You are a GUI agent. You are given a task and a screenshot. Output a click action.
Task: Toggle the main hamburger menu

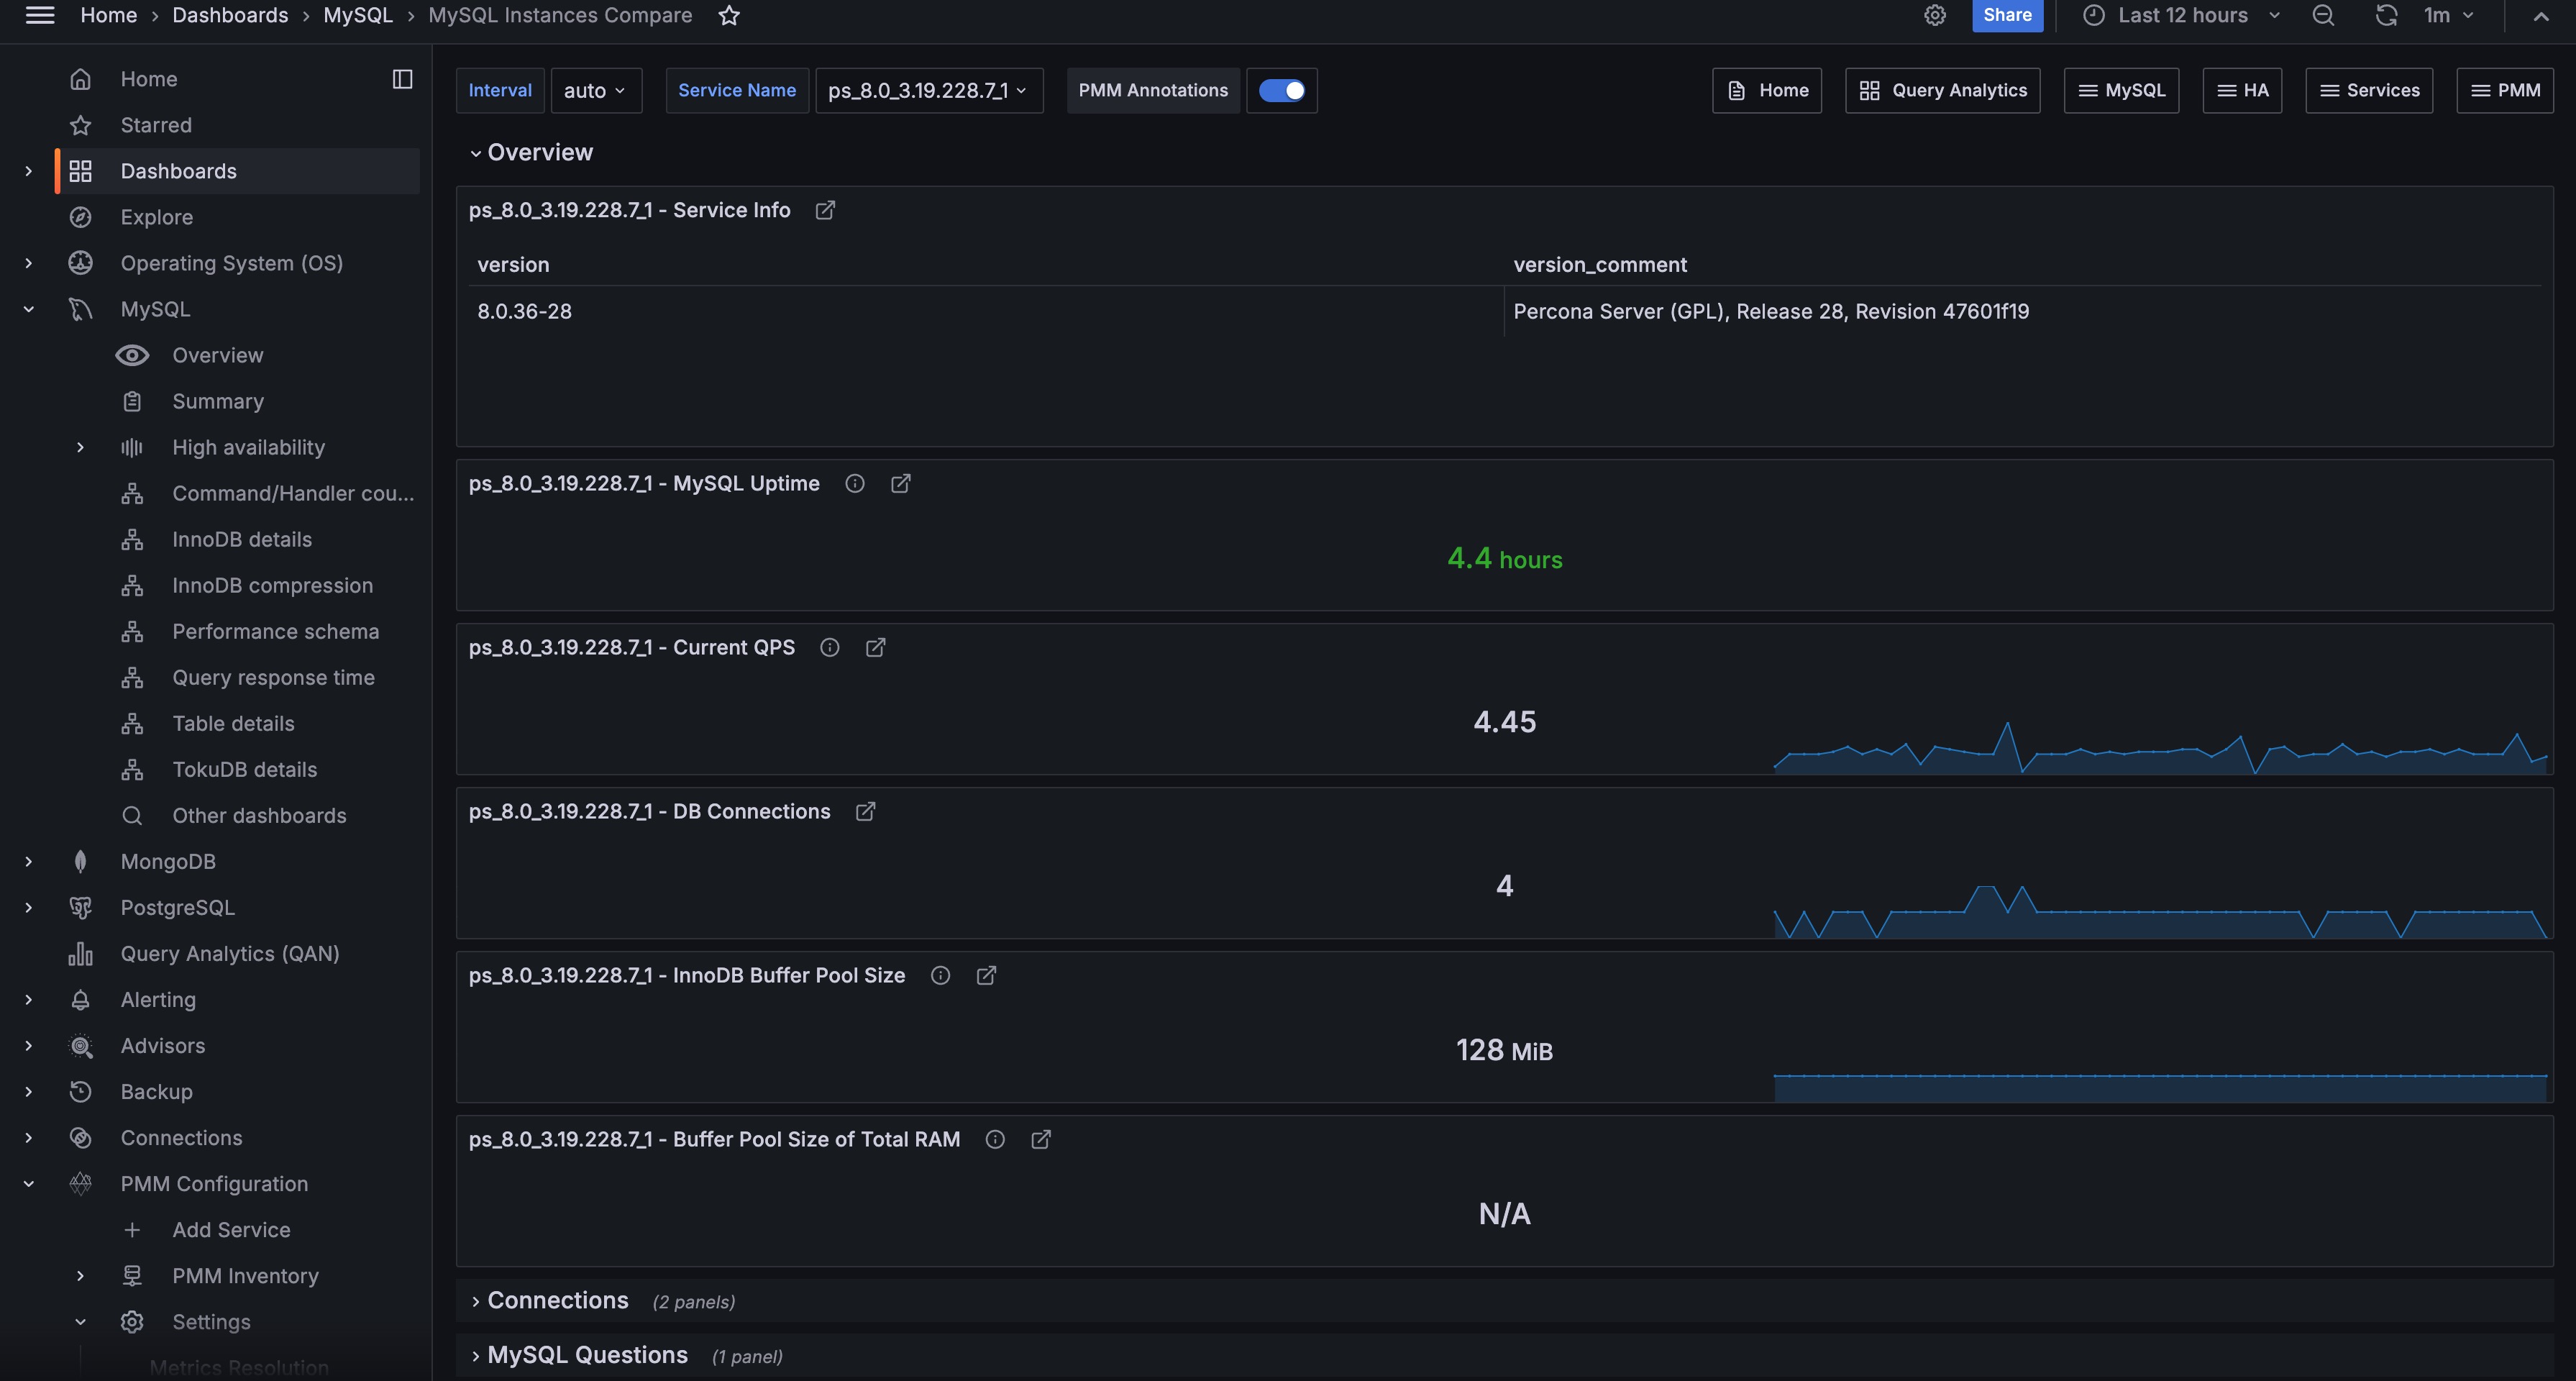[40, 15]
